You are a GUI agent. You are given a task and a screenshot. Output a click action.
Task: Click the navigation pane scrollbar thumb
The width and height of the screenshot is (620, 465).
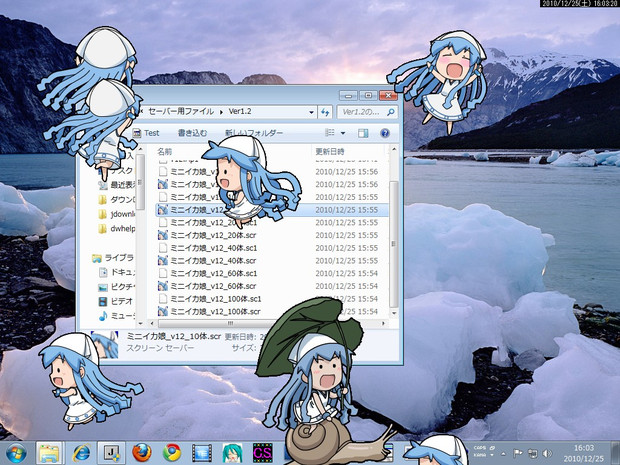coord(140,181)
